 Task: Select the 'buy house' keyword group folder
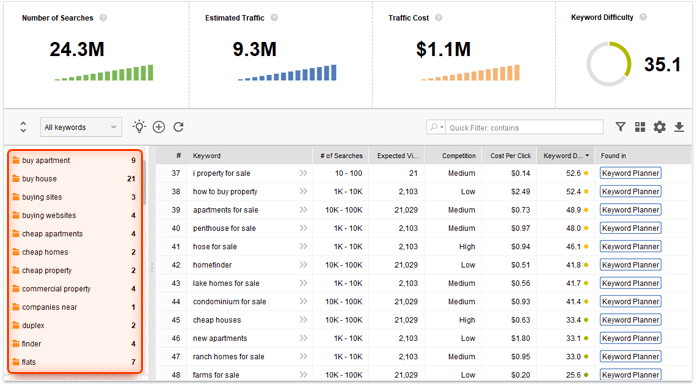point(74,179)
